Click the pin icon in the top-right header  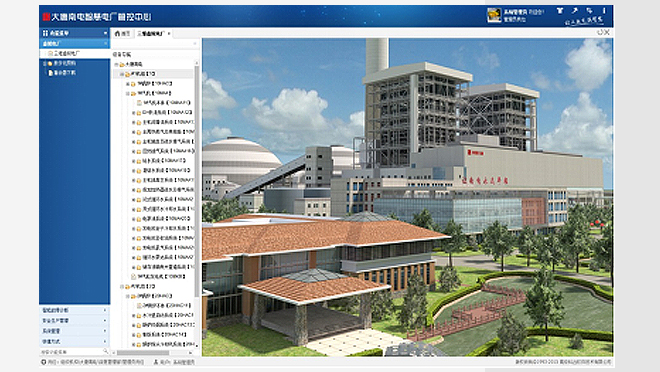click(x=575, y=11)
